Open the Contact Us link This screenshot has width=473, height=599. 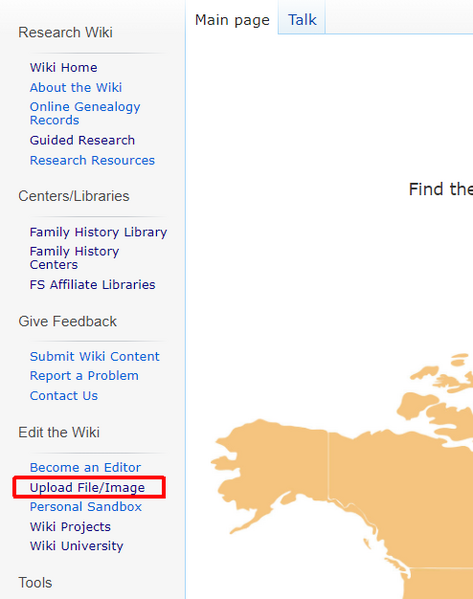coord(64,396)
